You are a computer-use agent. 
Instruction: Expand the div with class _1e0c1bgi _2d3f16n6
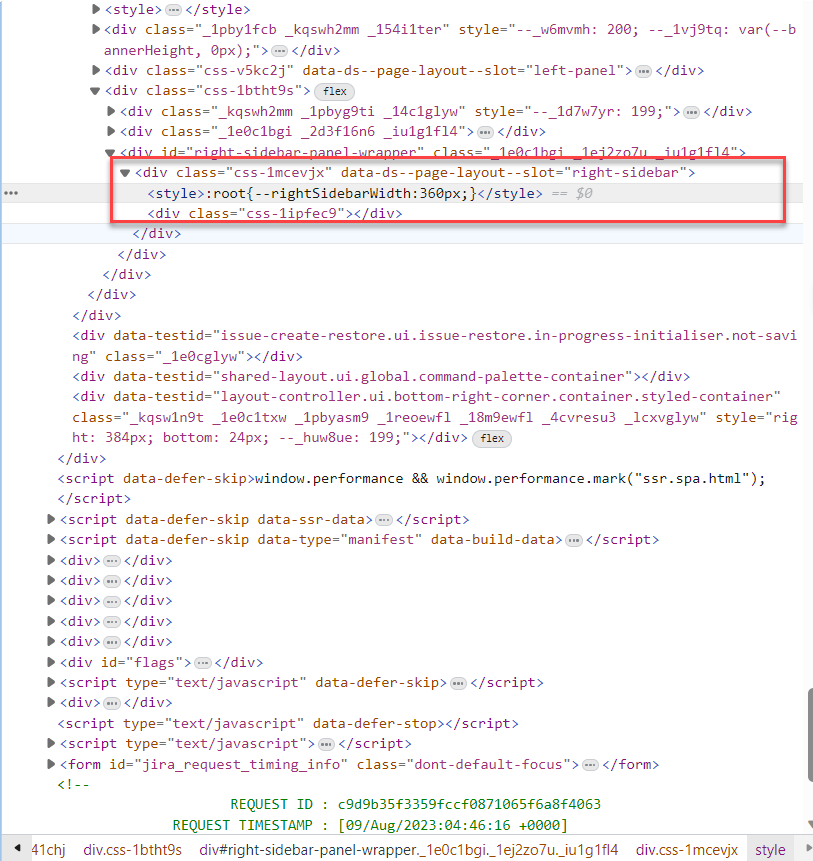pos(111,131)
